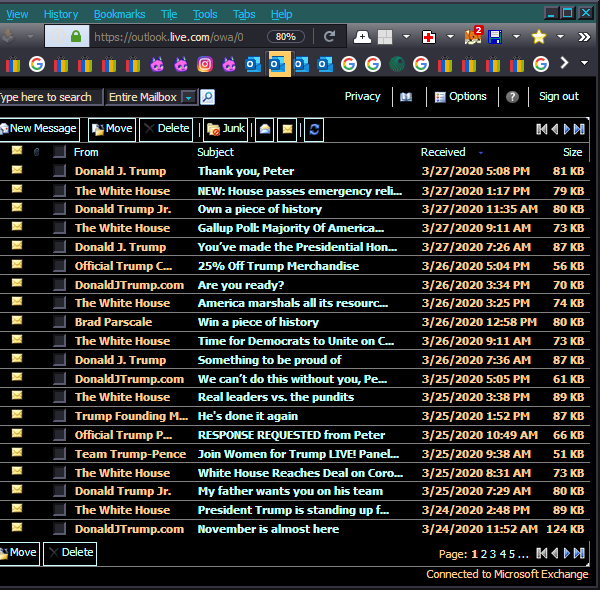Reload the page with browser refresh icon
This screenshot has height=590, width=600.
tap(329, 37)
